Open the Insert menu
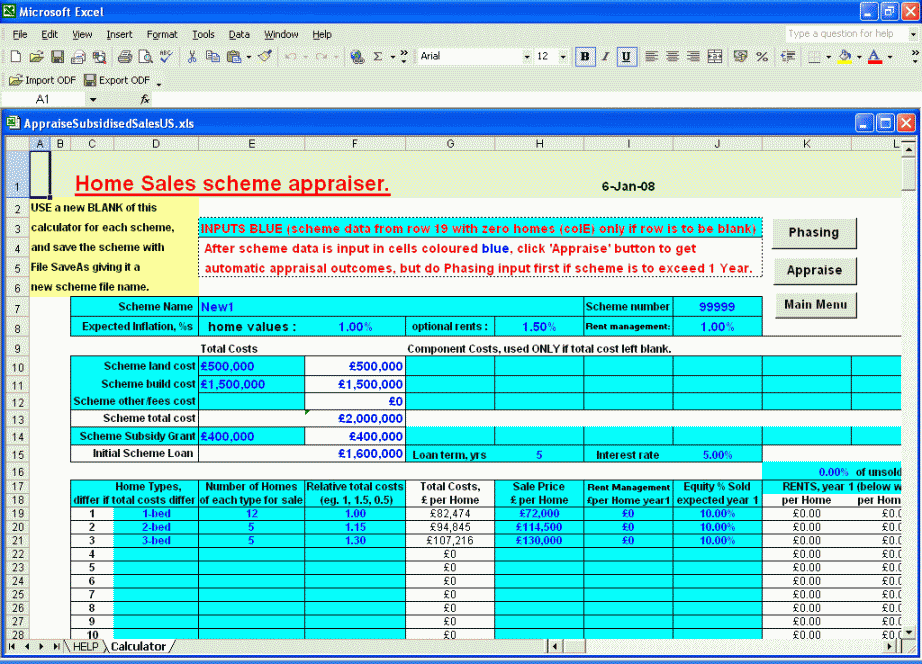 [x=119, y=35]
